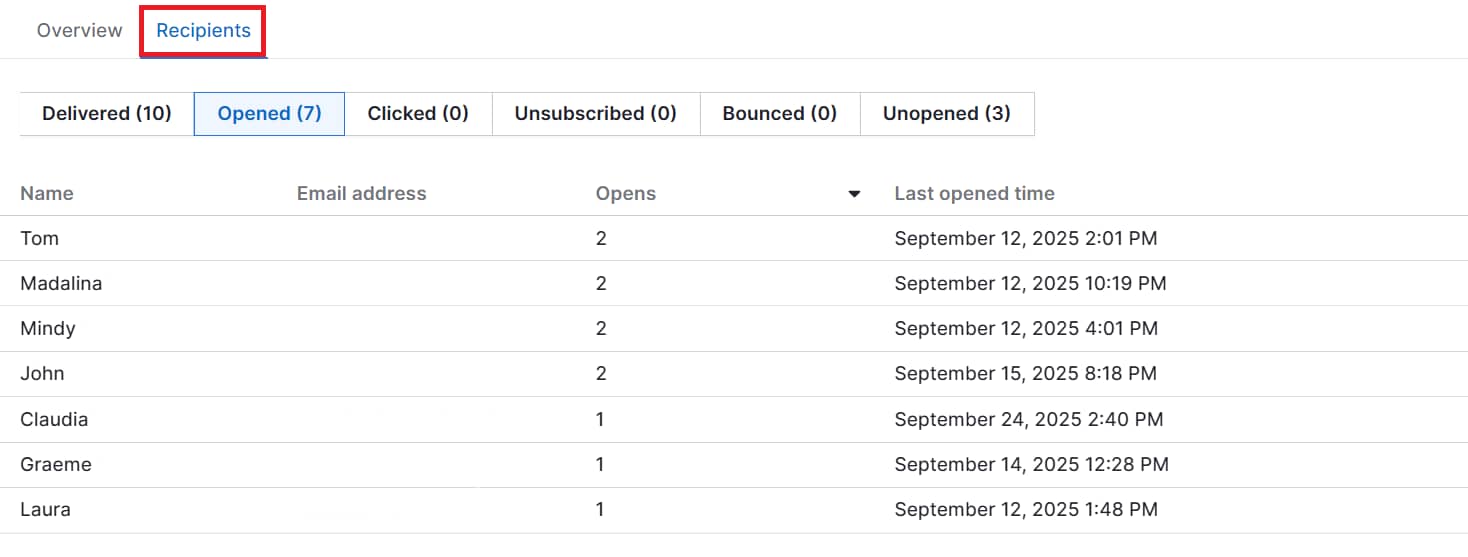Select recipient Tom in the list

[40, 238]
